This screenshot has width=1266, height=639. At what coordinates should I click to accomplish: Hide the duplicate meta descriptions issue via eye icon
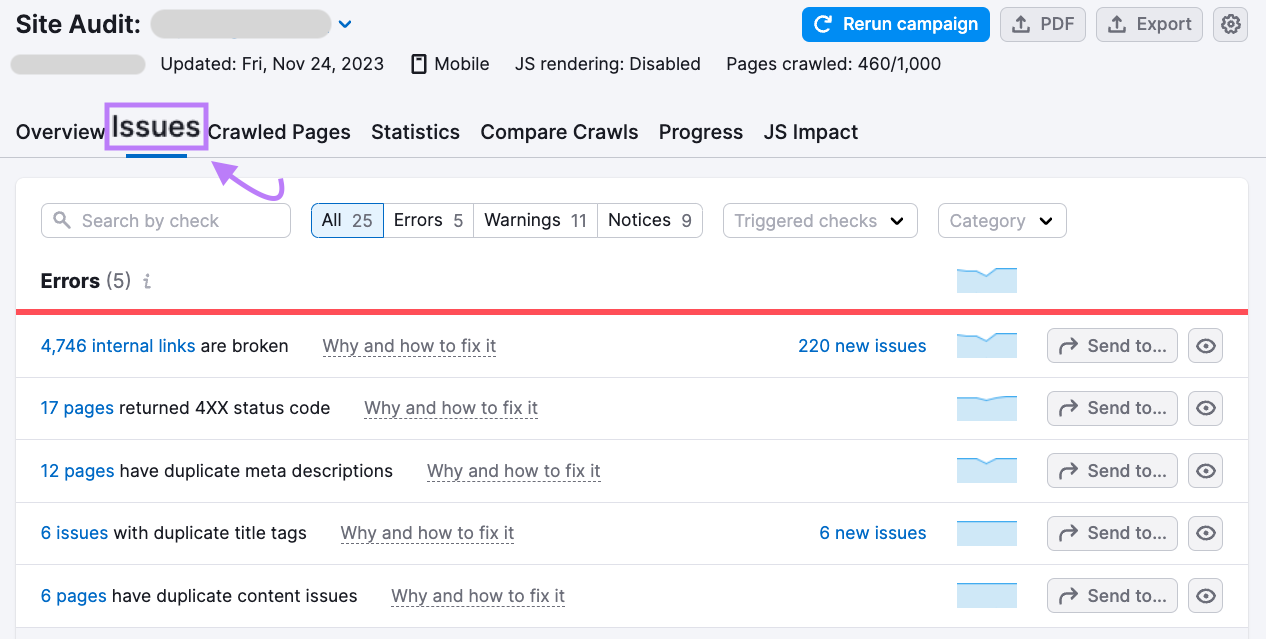click(1205, 470)
